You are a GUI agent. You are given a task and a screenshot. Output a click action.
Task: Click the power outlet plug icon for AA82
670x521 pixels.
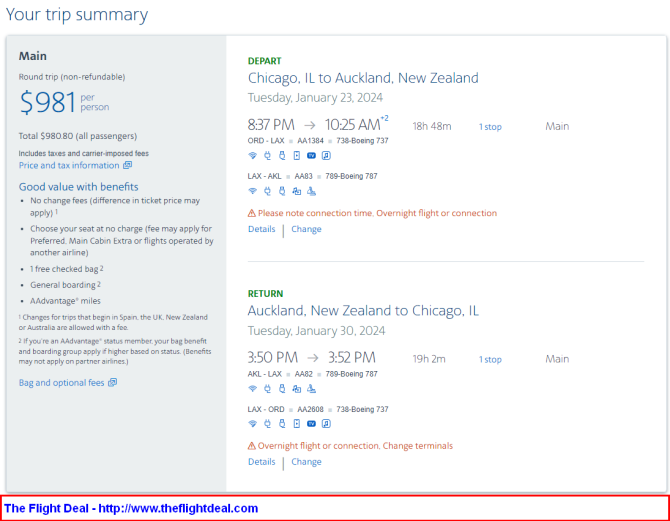click(267, 389)
